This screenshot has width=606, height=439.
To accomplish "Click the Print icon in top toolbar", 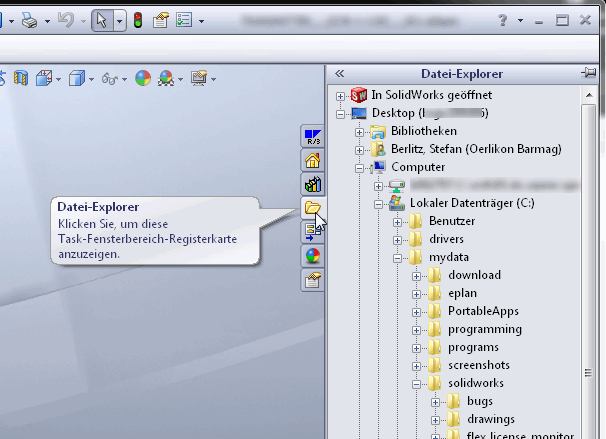I will point(29,20).
